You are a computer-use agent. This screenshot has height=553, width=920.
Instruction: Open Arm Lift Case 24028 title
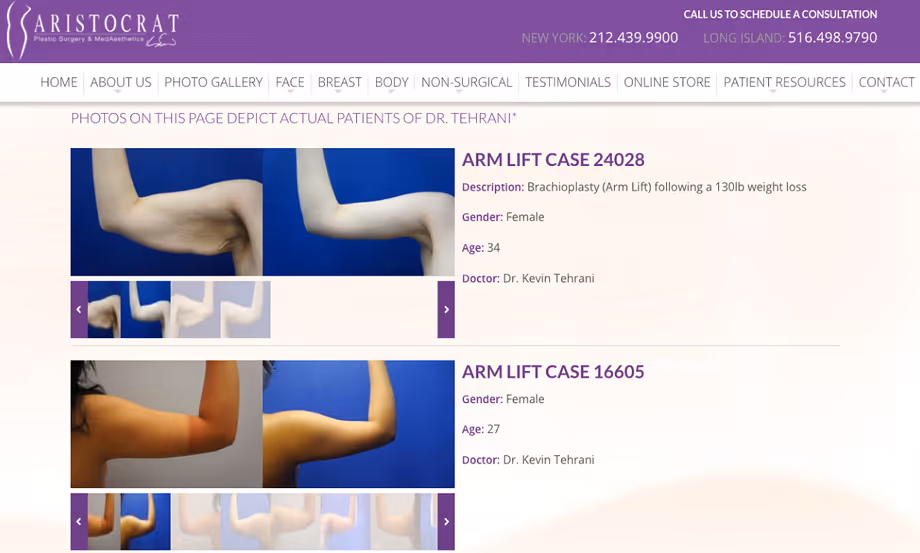click(553, 160)
